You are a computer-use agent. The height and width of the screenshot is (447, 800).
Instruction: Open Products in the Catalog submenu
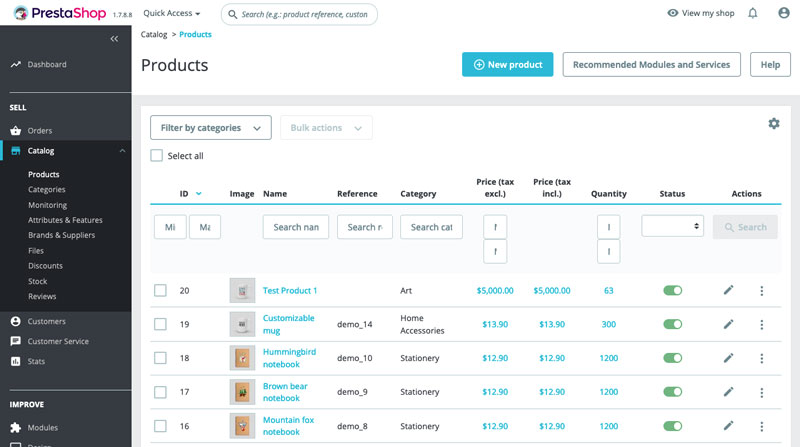[44, 175]
